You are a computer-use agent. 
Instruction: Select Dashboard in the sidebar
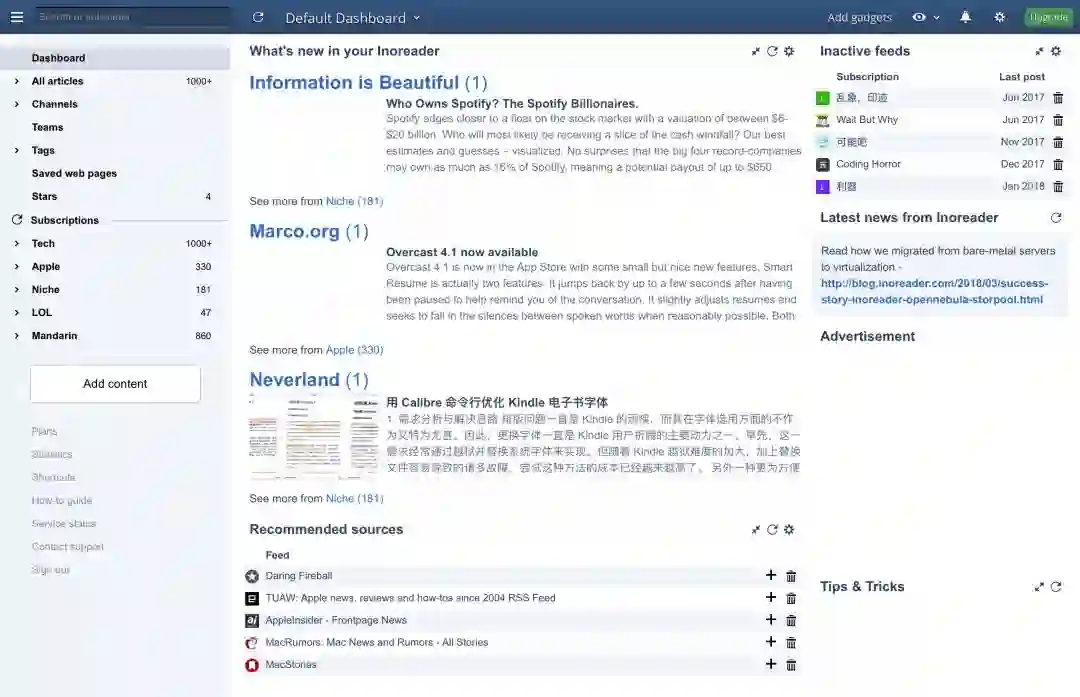115,58
